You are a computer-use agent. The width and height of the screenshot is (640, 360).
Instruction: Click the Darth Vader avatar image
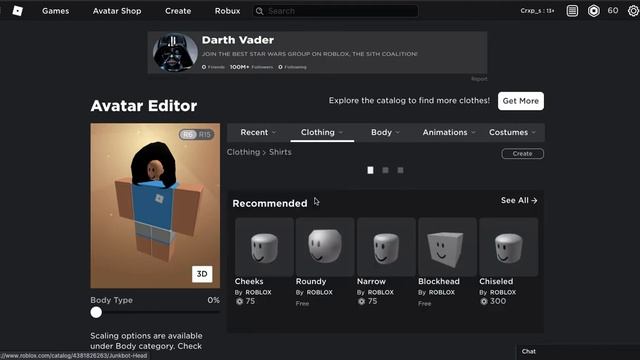pos(175,53)
